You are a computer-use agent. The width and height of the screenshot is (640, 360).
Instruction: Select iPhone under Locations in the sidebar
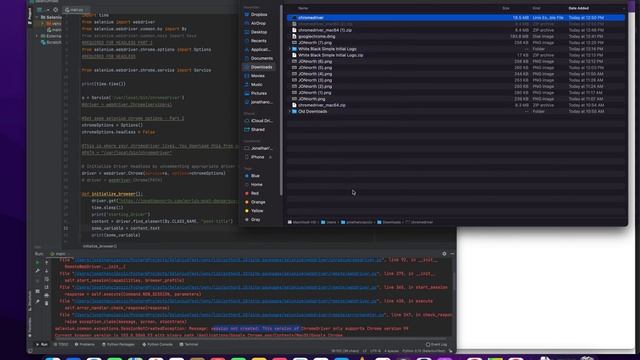pos(257,157)
